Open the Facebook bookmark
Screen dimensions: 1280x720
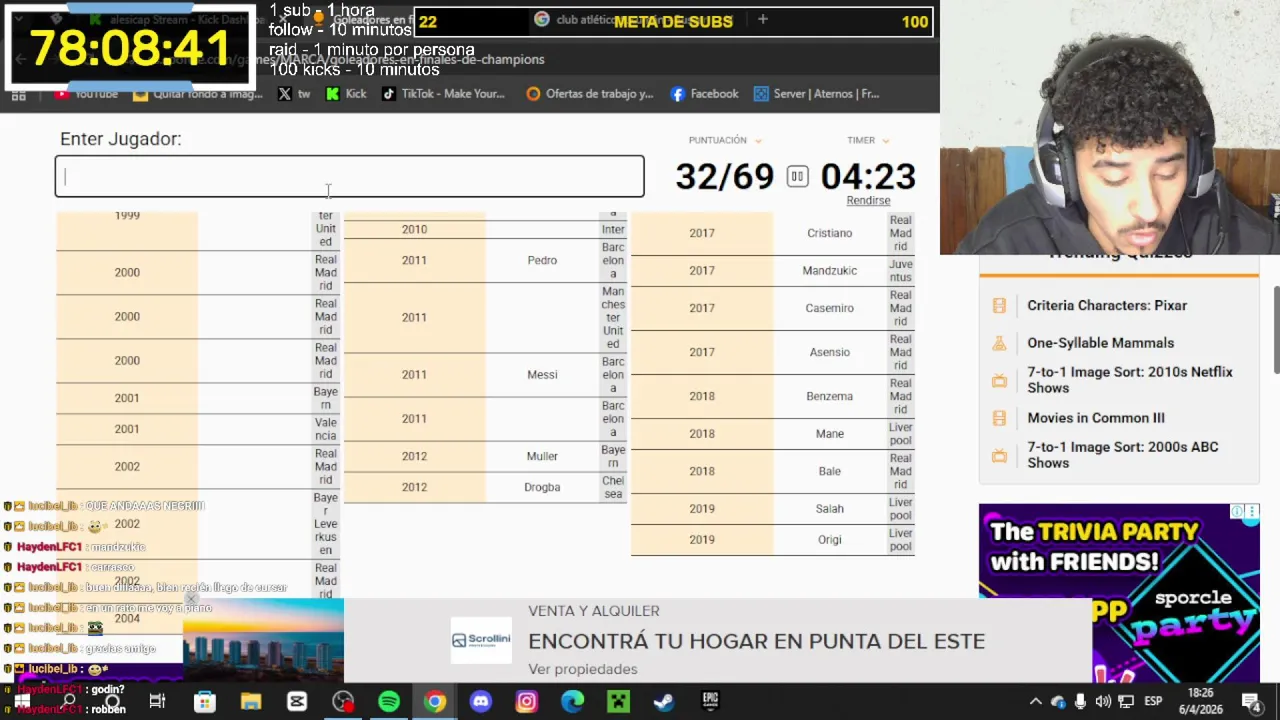pos(705,94)
